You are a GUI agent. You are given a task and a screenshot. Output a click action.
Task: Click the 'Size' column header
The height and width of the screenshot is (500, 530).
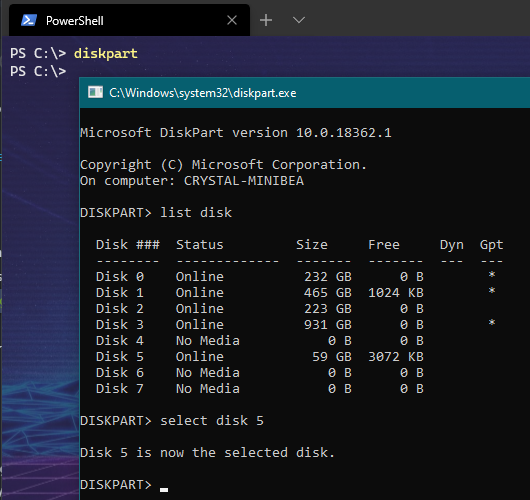[312, 244]
